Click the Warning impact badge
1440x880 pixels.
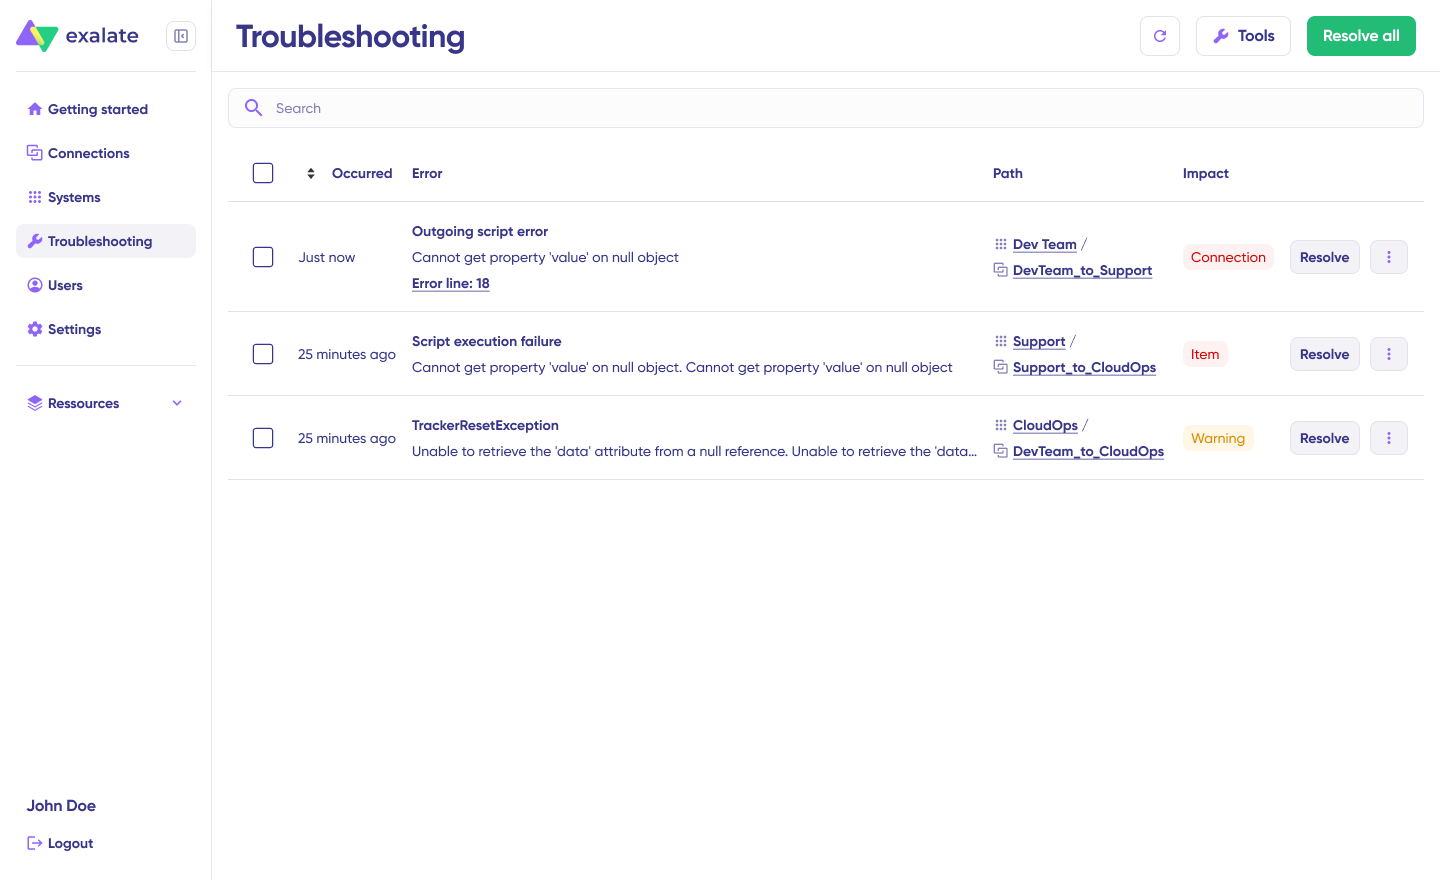[x=1218, y=438]
